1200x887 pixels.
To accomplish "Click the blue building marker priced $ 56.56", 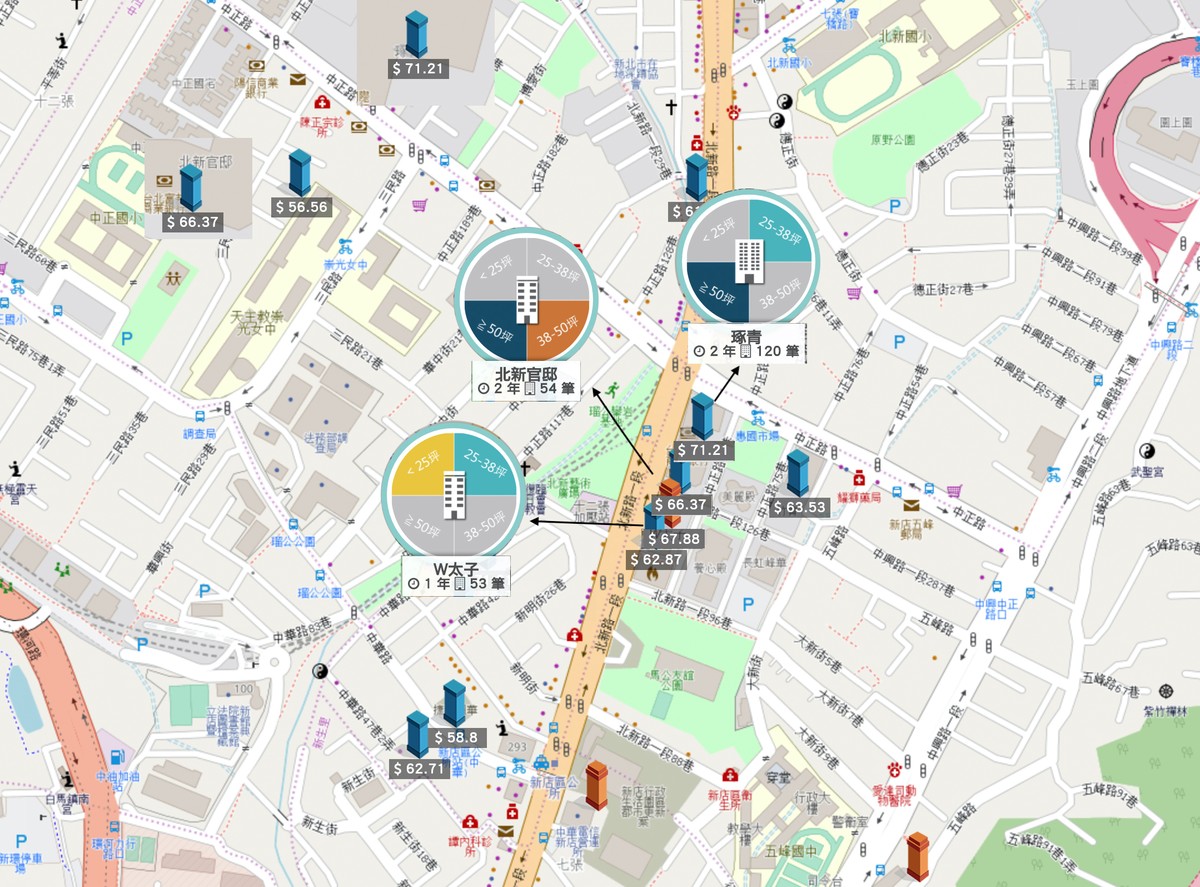I will (300, 173).
